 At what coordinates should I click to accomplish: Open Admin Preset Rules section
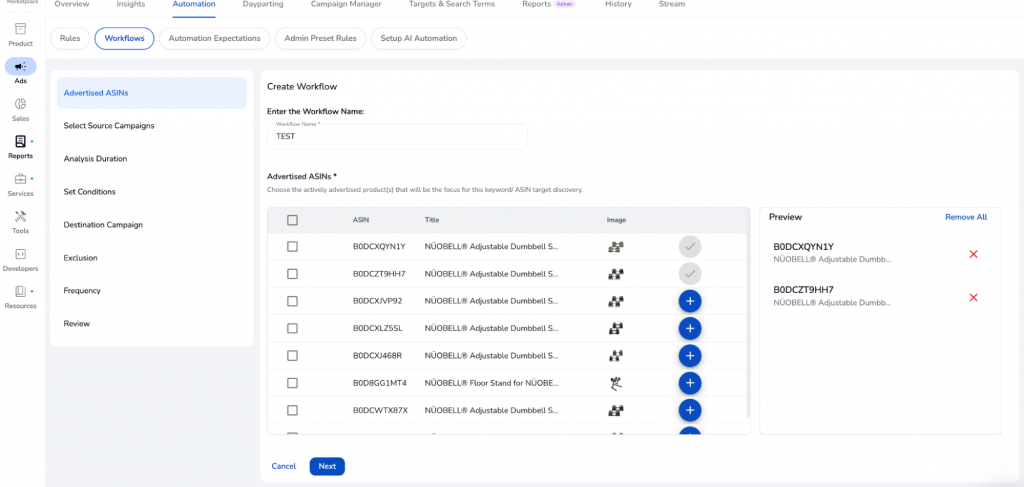(x=320, y=39)
